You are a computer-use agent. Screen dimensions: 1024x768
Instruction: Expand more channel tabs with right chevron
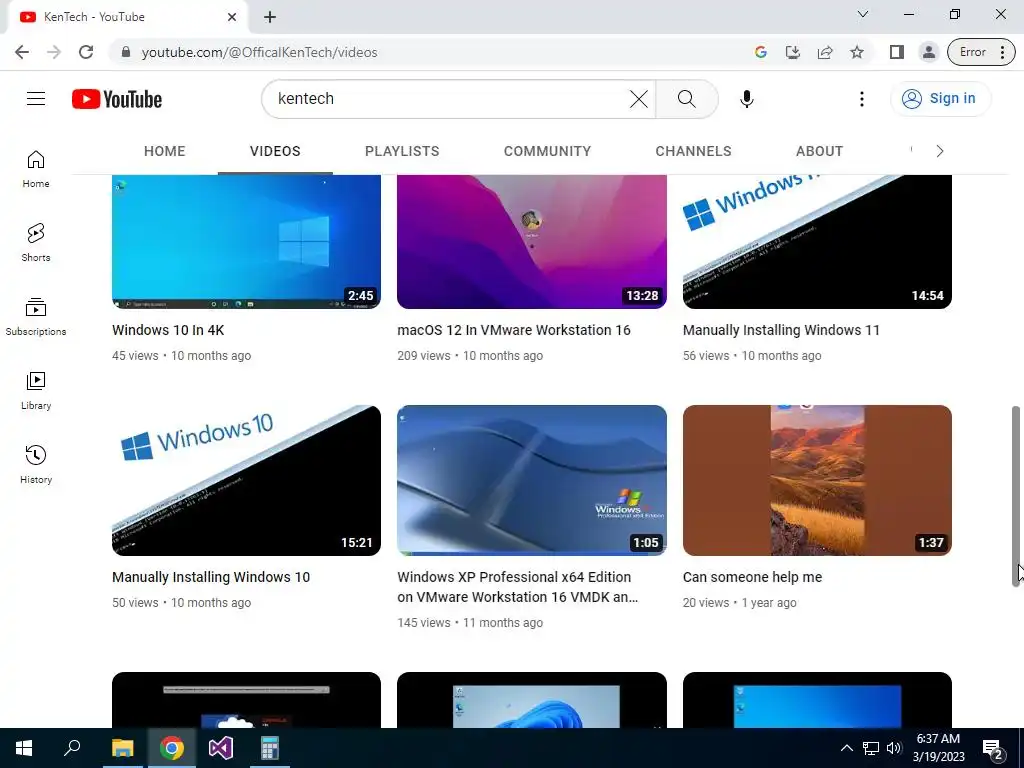pyautogui.click(x=940, y=151)
